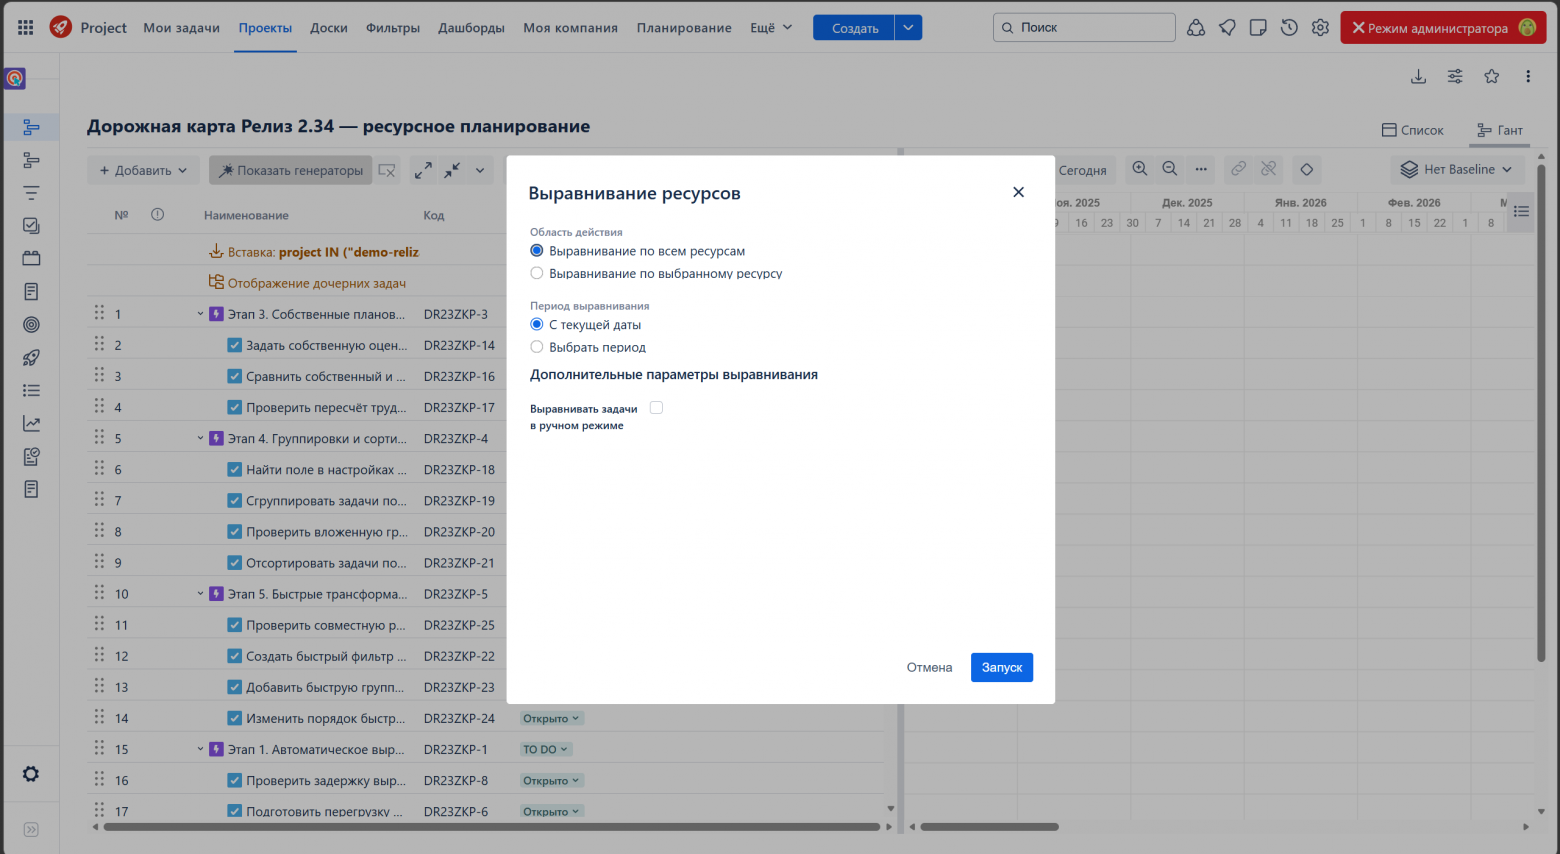Select 'С текущей даты' period option
The image size is (1560, 854).
pos(537,325)
